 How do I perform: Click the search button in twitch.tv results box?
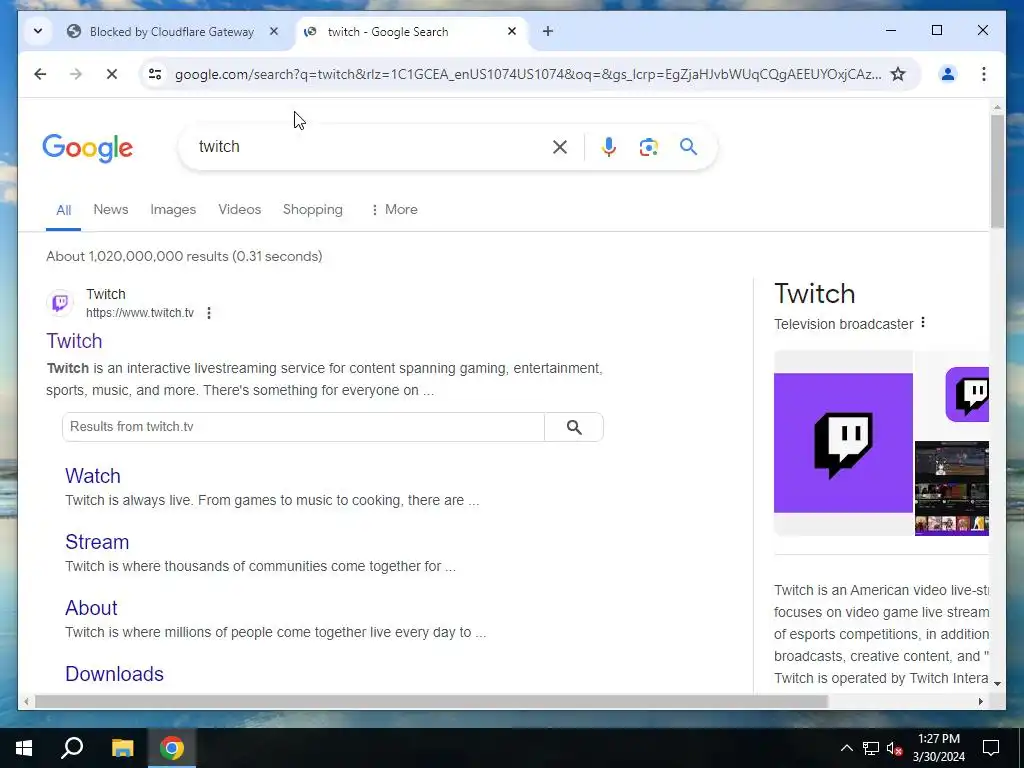[x=574, y=427]
